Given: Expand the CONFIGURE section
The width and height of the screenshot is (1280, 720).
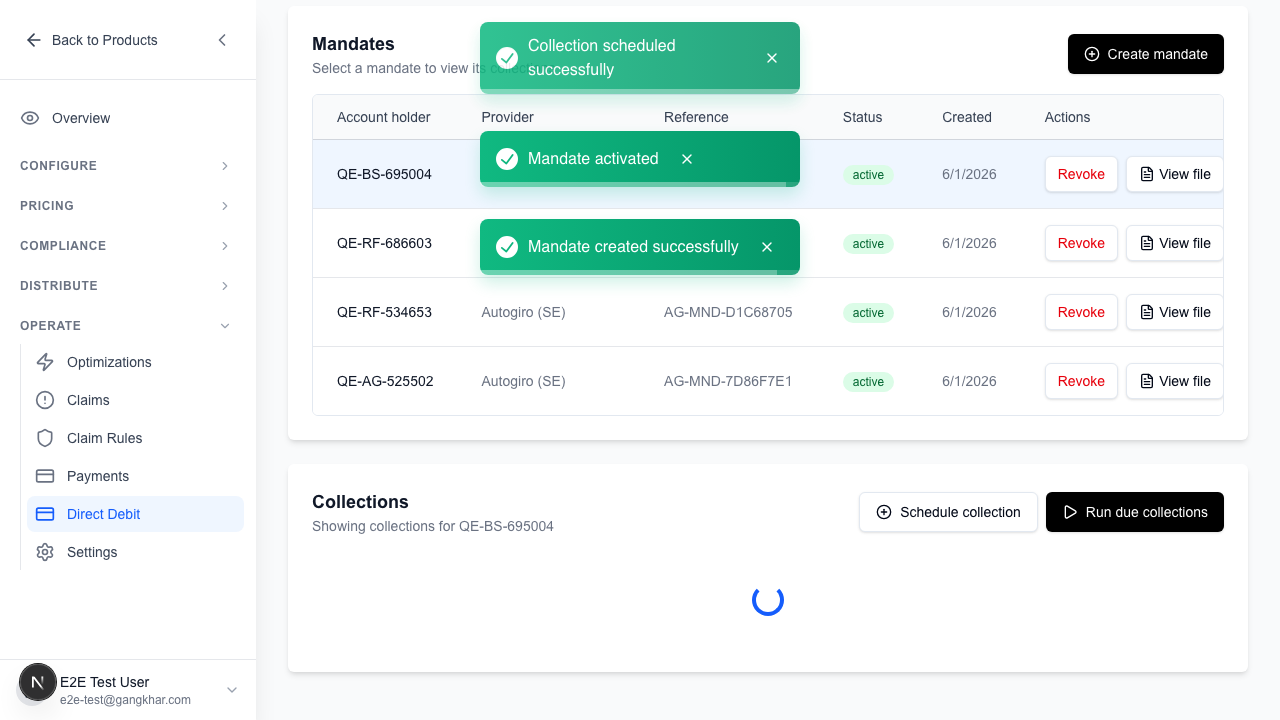Looking at the screenshot, I should pyautogui.click(x=126, y=166).
